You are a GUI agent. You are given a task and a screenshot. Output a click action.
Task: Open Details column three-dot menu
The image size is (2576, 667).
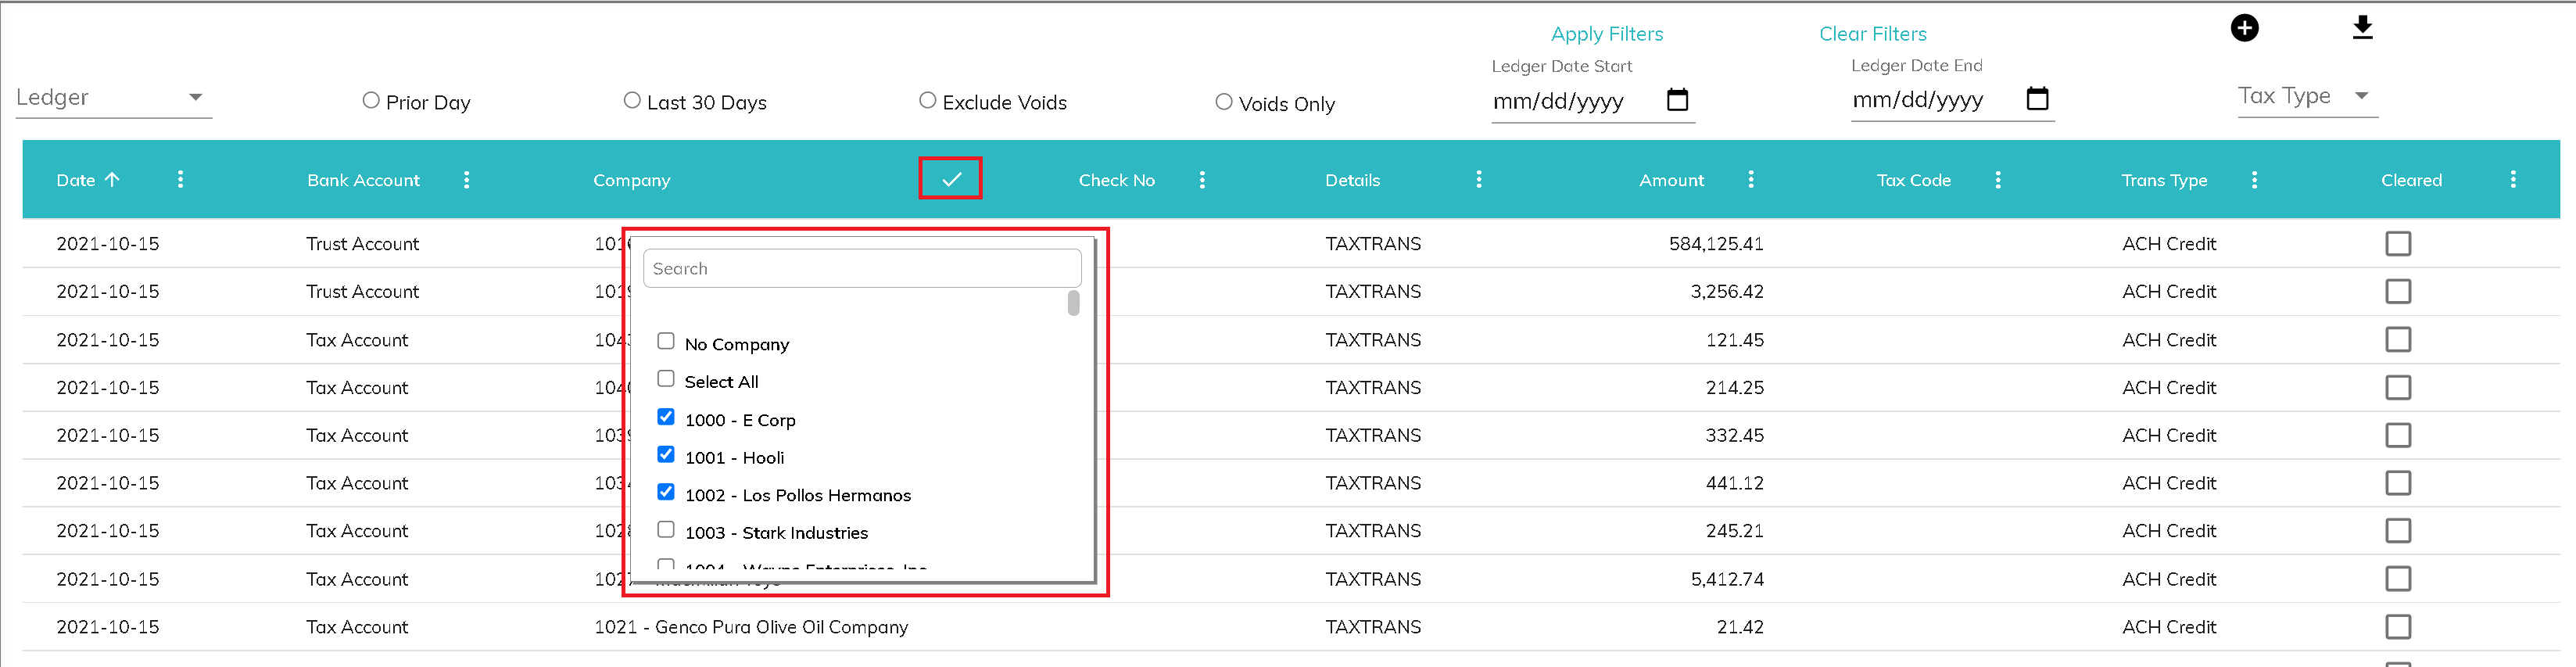click(1479, 180)
